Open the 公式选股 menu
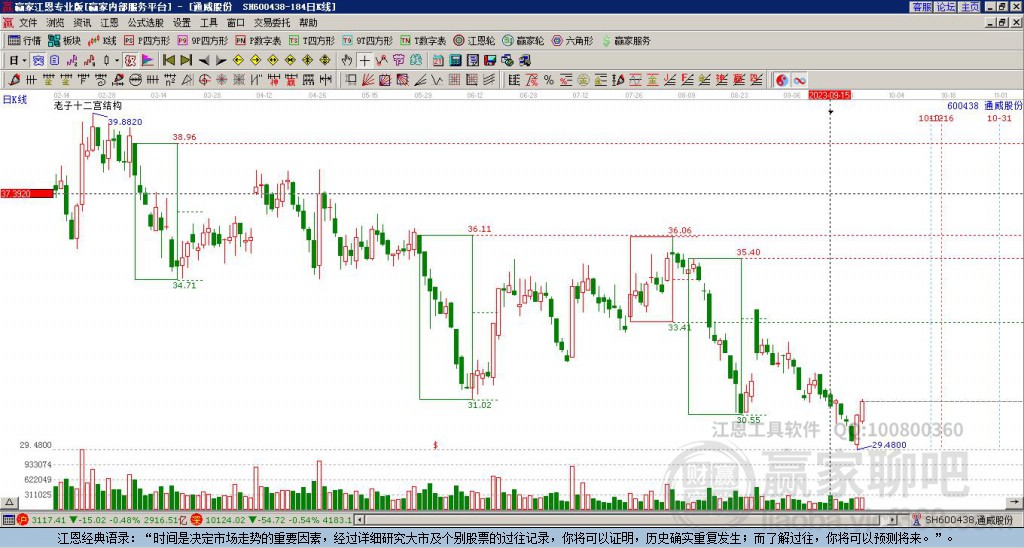Screen dimensions: 1024x548 (x=146, y=23)
